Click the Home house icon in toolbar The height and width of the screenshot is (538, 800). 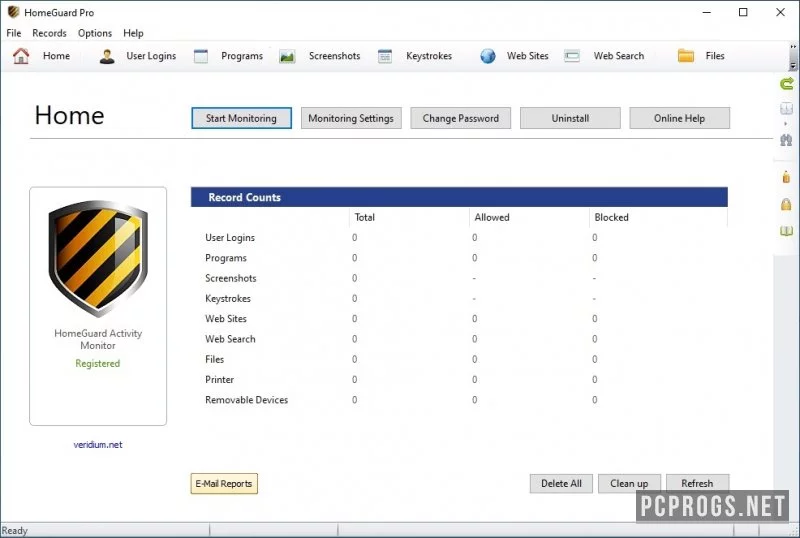click(21, 56)
